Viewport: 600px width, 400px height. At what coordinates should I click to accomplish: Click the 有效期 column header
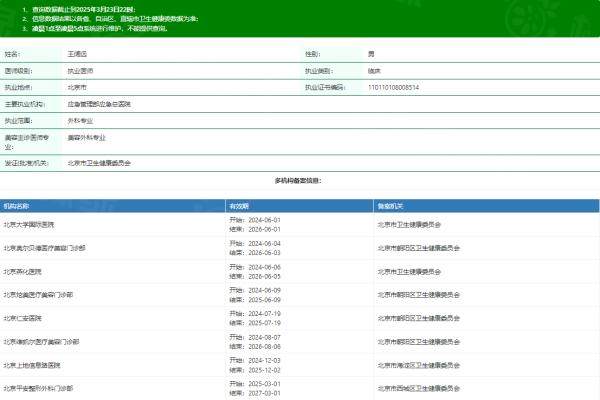coord(238,205)
